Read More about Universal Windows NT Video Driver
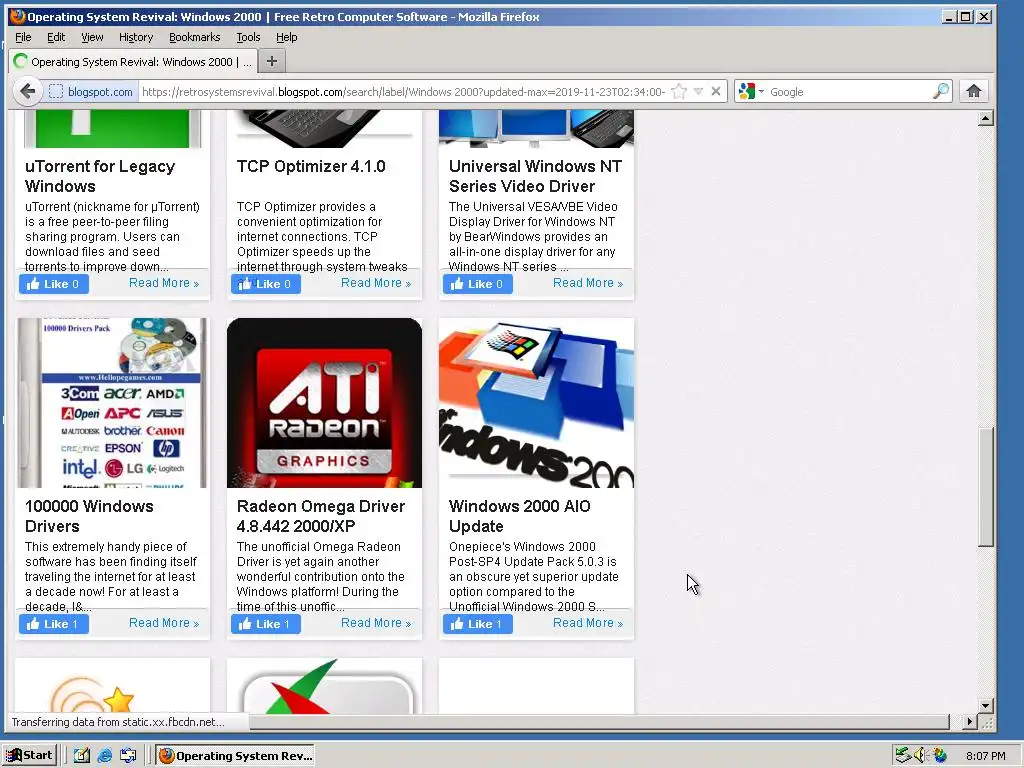This screenshot has width=1024, height=768. point(588,283)
